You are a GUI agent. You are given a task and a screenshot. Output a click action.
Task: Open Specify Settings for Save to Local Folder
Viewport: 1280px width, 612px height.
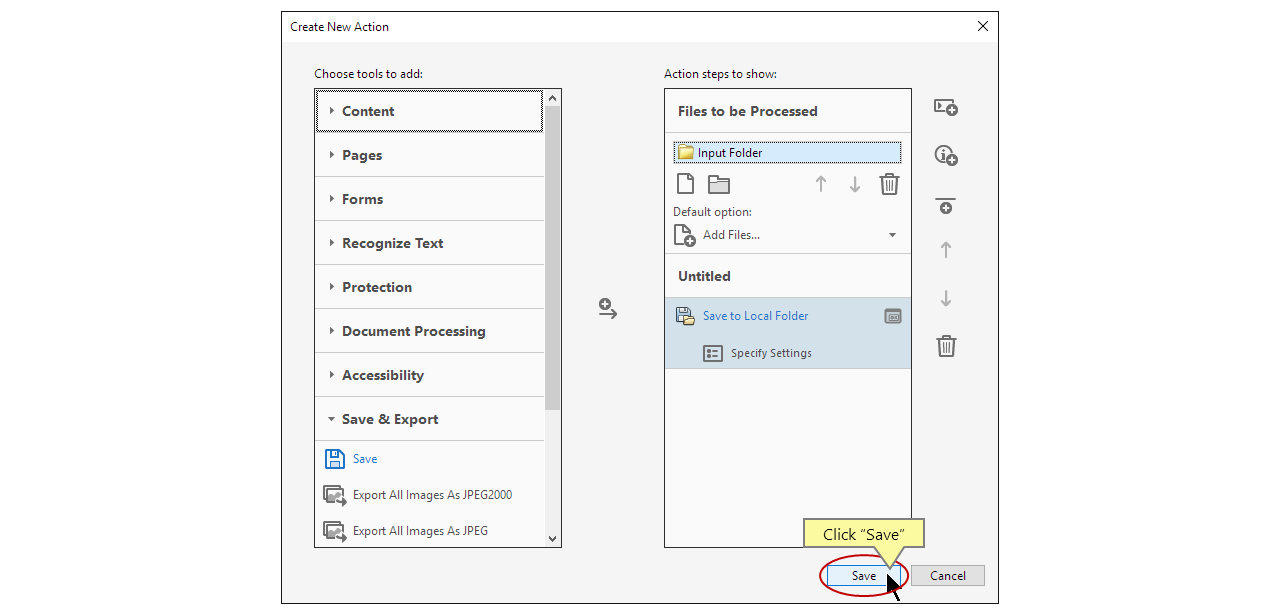(770, 352)
